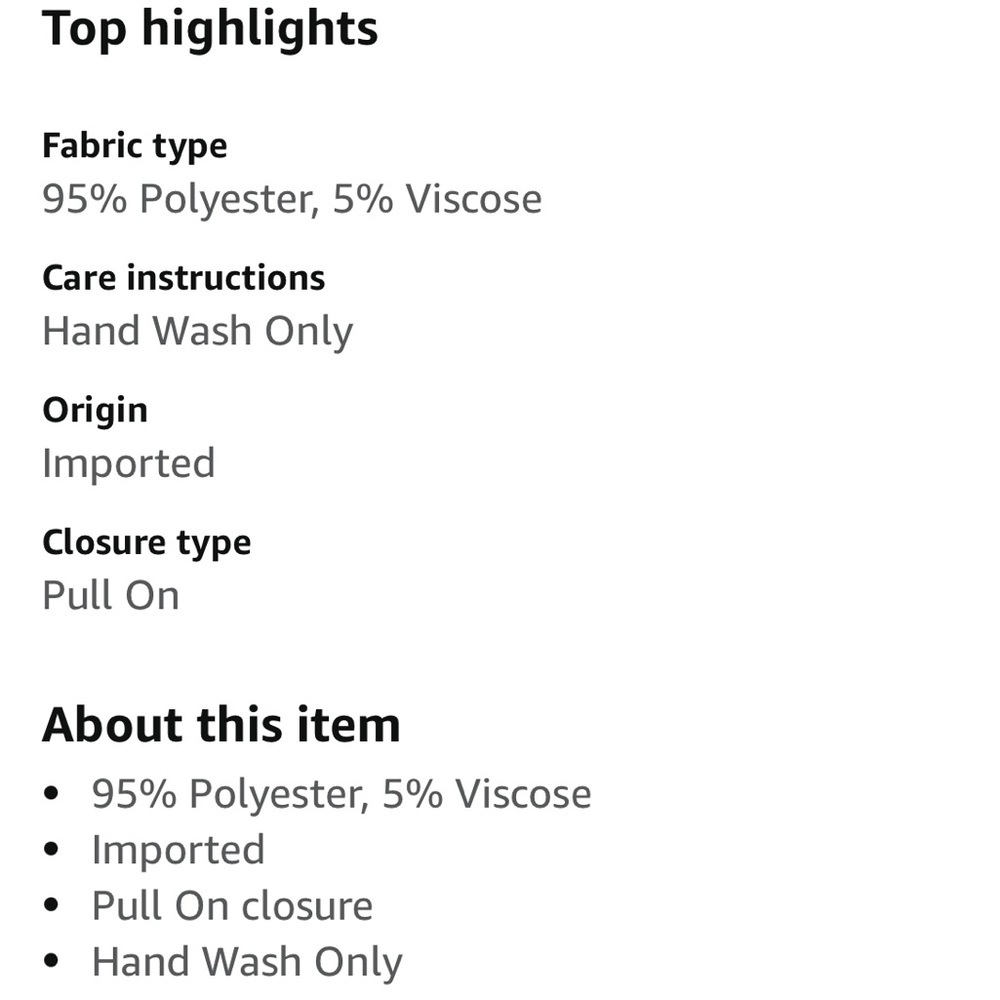The width and height of the screenshot is (1000, 1000).
Task: Click the bullet dot before 95% Polyester
Action: (x=52, y=793)
